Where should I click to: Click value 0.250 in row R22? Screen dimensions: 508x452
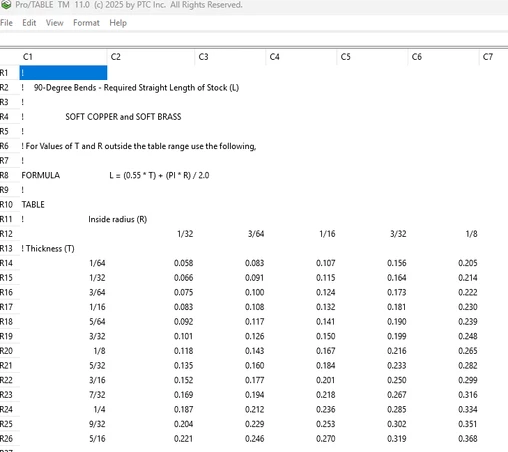point(397,380)
